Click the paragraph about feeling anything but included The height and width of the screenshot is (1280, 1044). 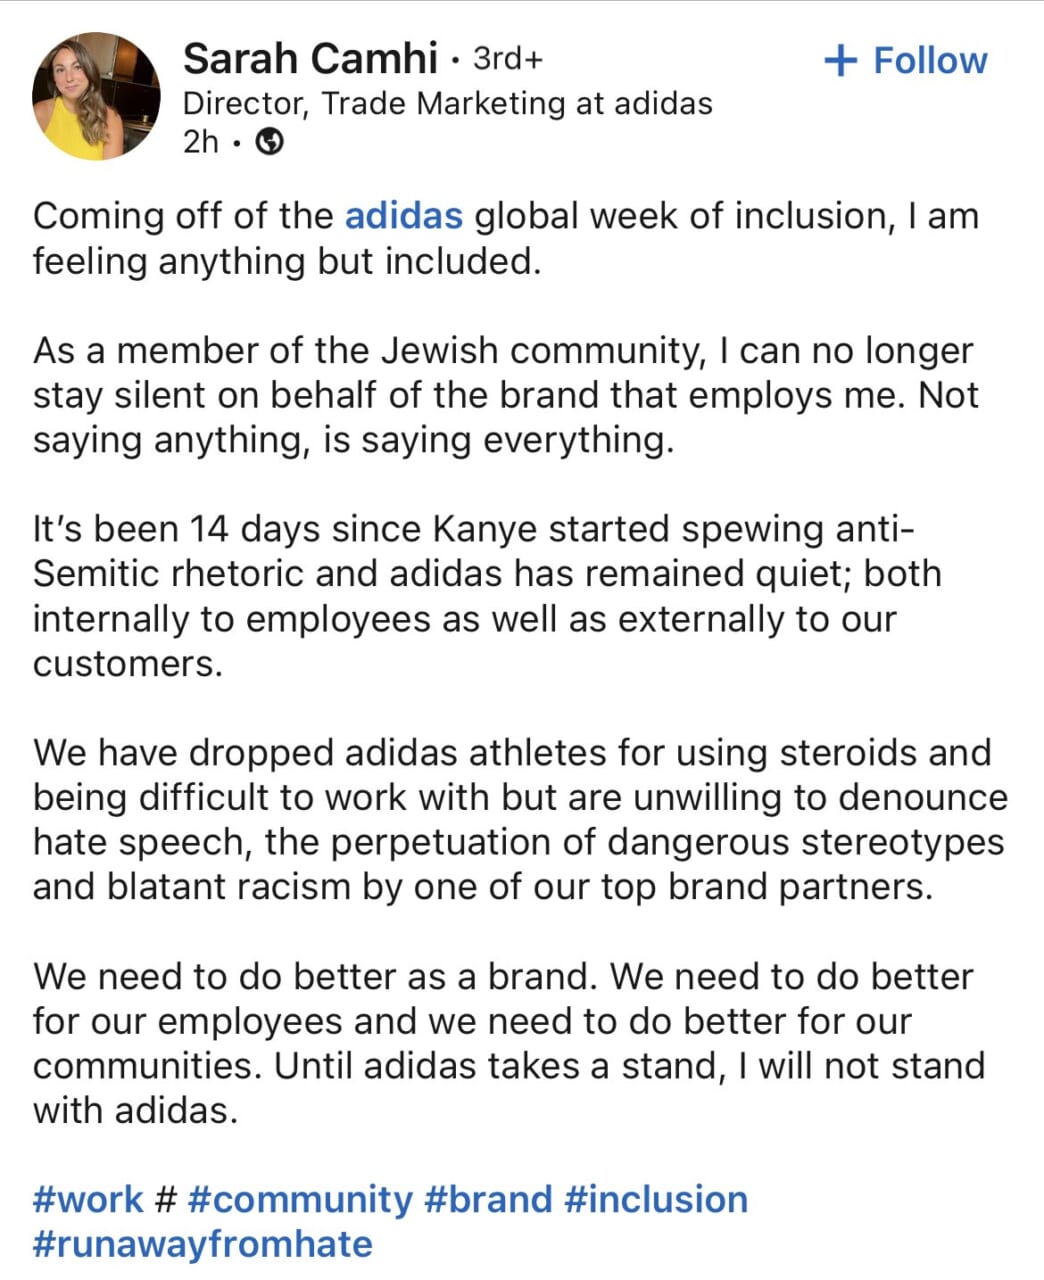tap(505, 238)
